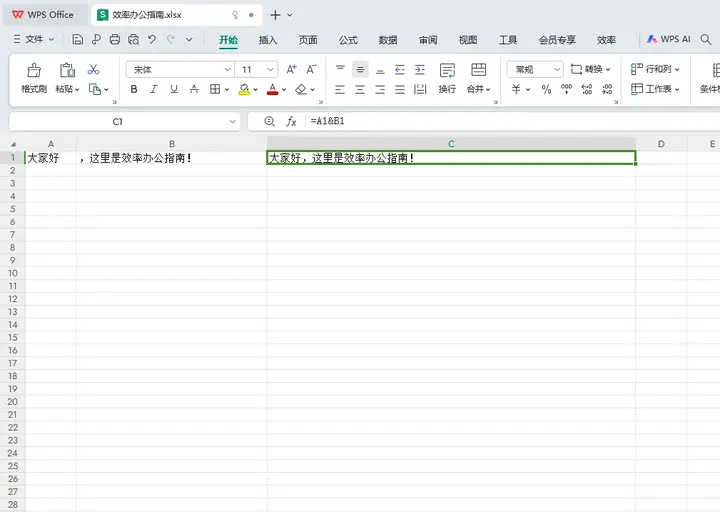
Task: Switch to the 视图 View tab
Action: click(x=468, y=40)
